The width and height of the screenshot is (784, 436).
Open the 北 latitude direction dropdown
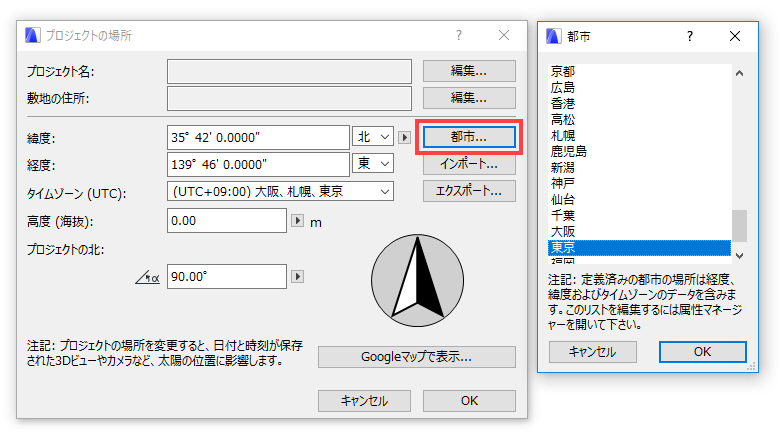[x=373, y=136]
